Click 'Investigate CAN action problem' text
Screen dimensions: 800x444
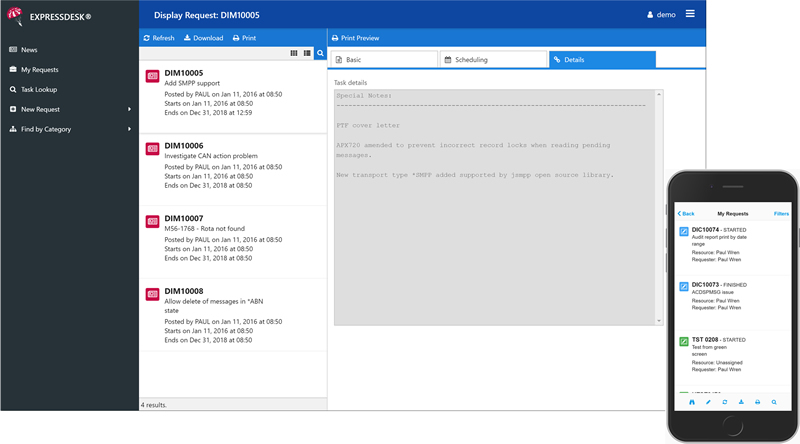coord(211,156)
